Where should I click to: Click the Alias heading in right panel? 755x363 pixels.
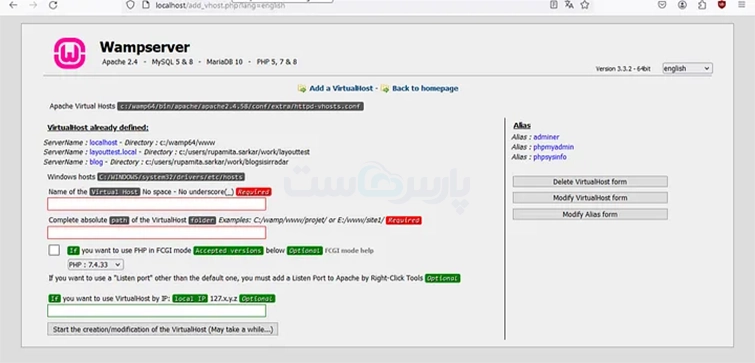[x=522, y=126]
